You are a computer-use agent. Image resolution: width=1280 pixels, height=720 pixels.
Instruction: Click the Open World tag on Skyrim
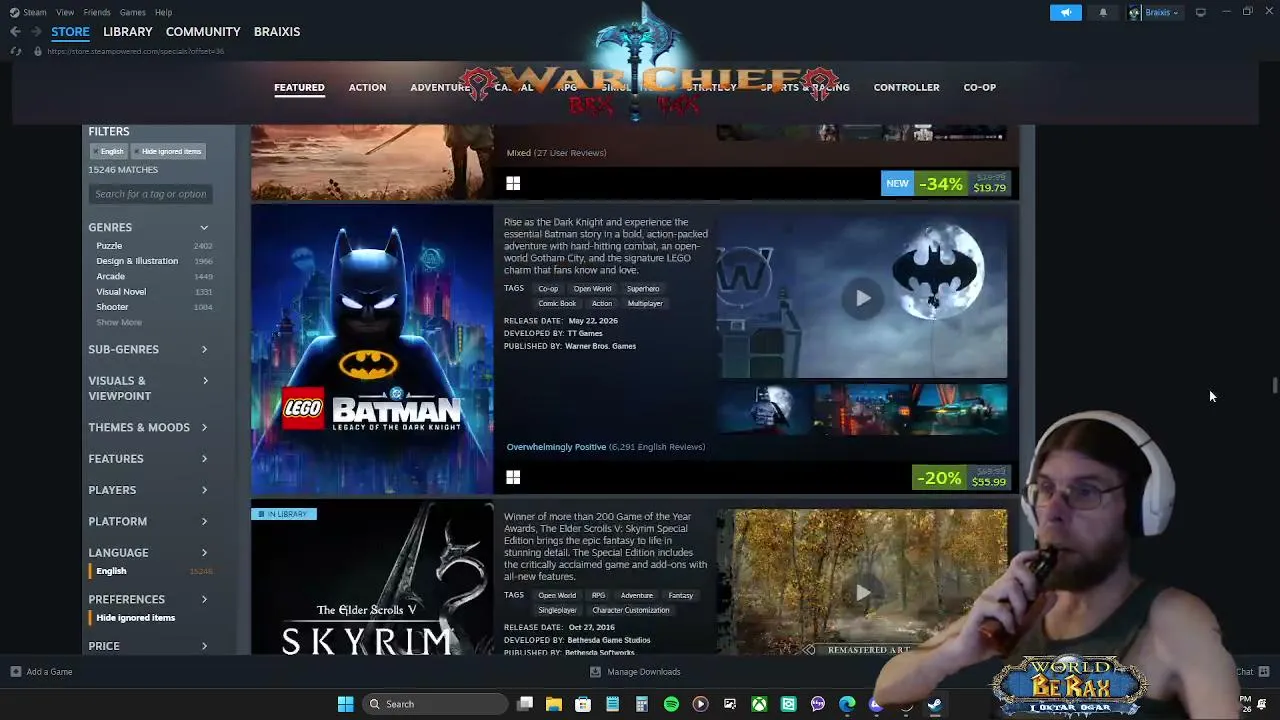557,596
